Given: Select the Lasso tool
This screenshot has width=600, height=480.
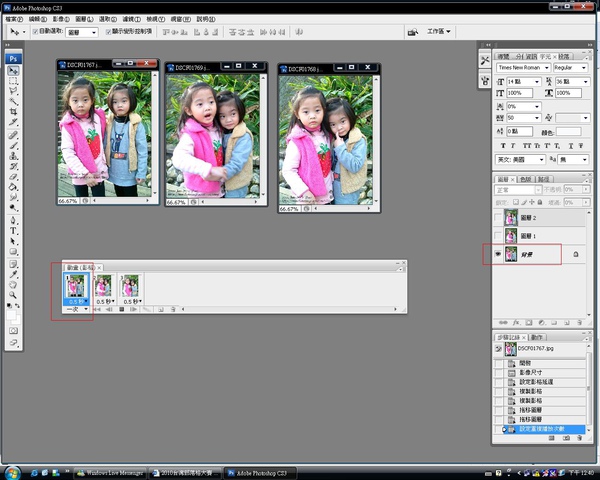Looking at the screenshot, I should (13, 91).
